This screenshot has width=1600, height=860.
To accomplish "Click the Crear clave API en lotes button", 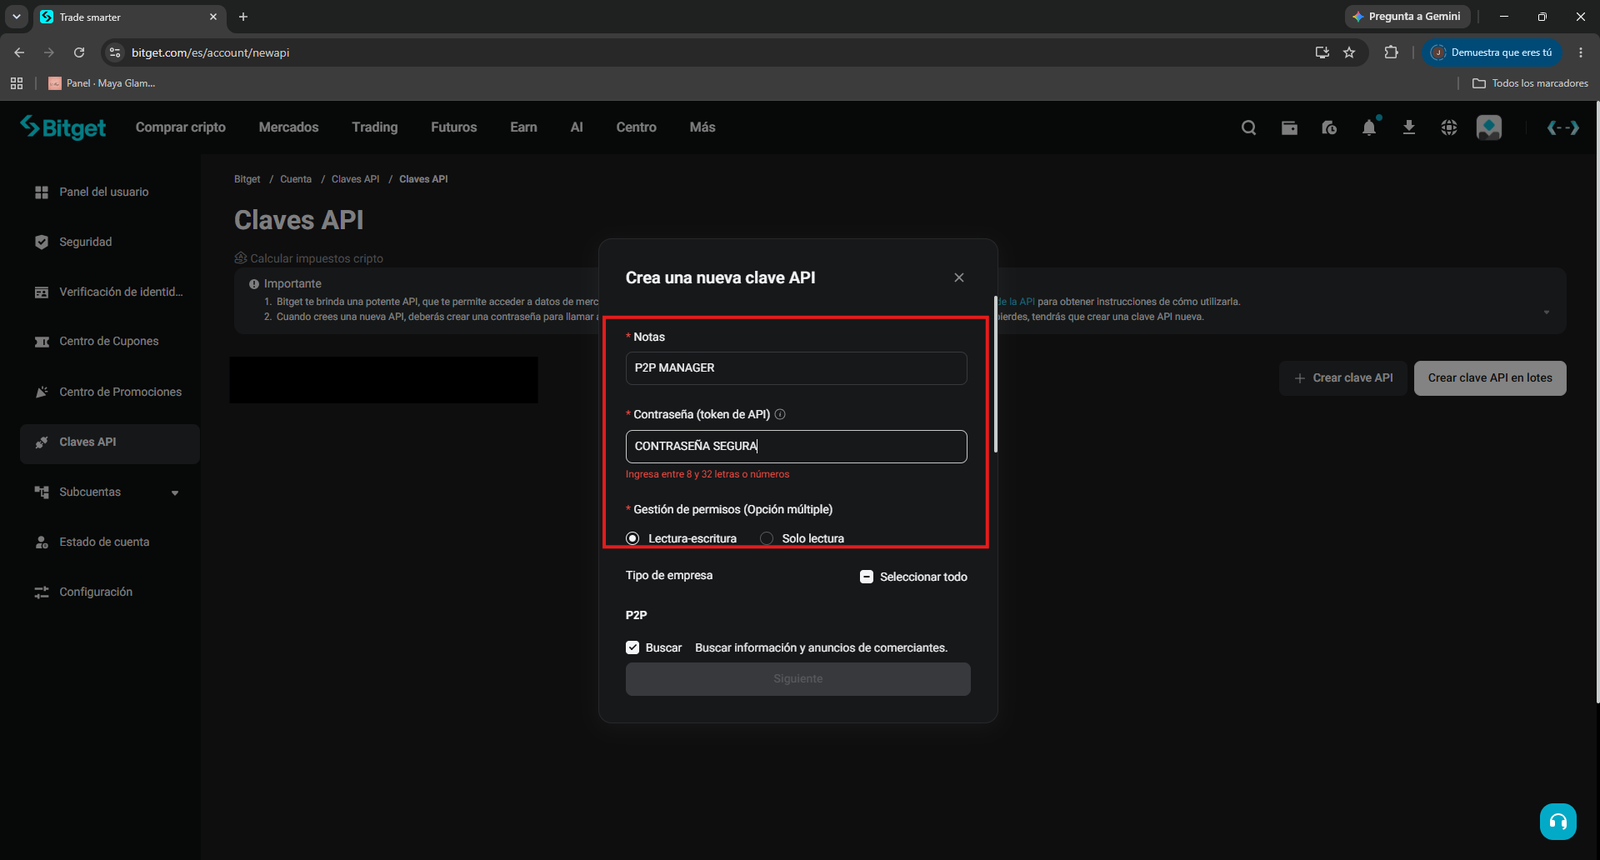I will 1490,378.
